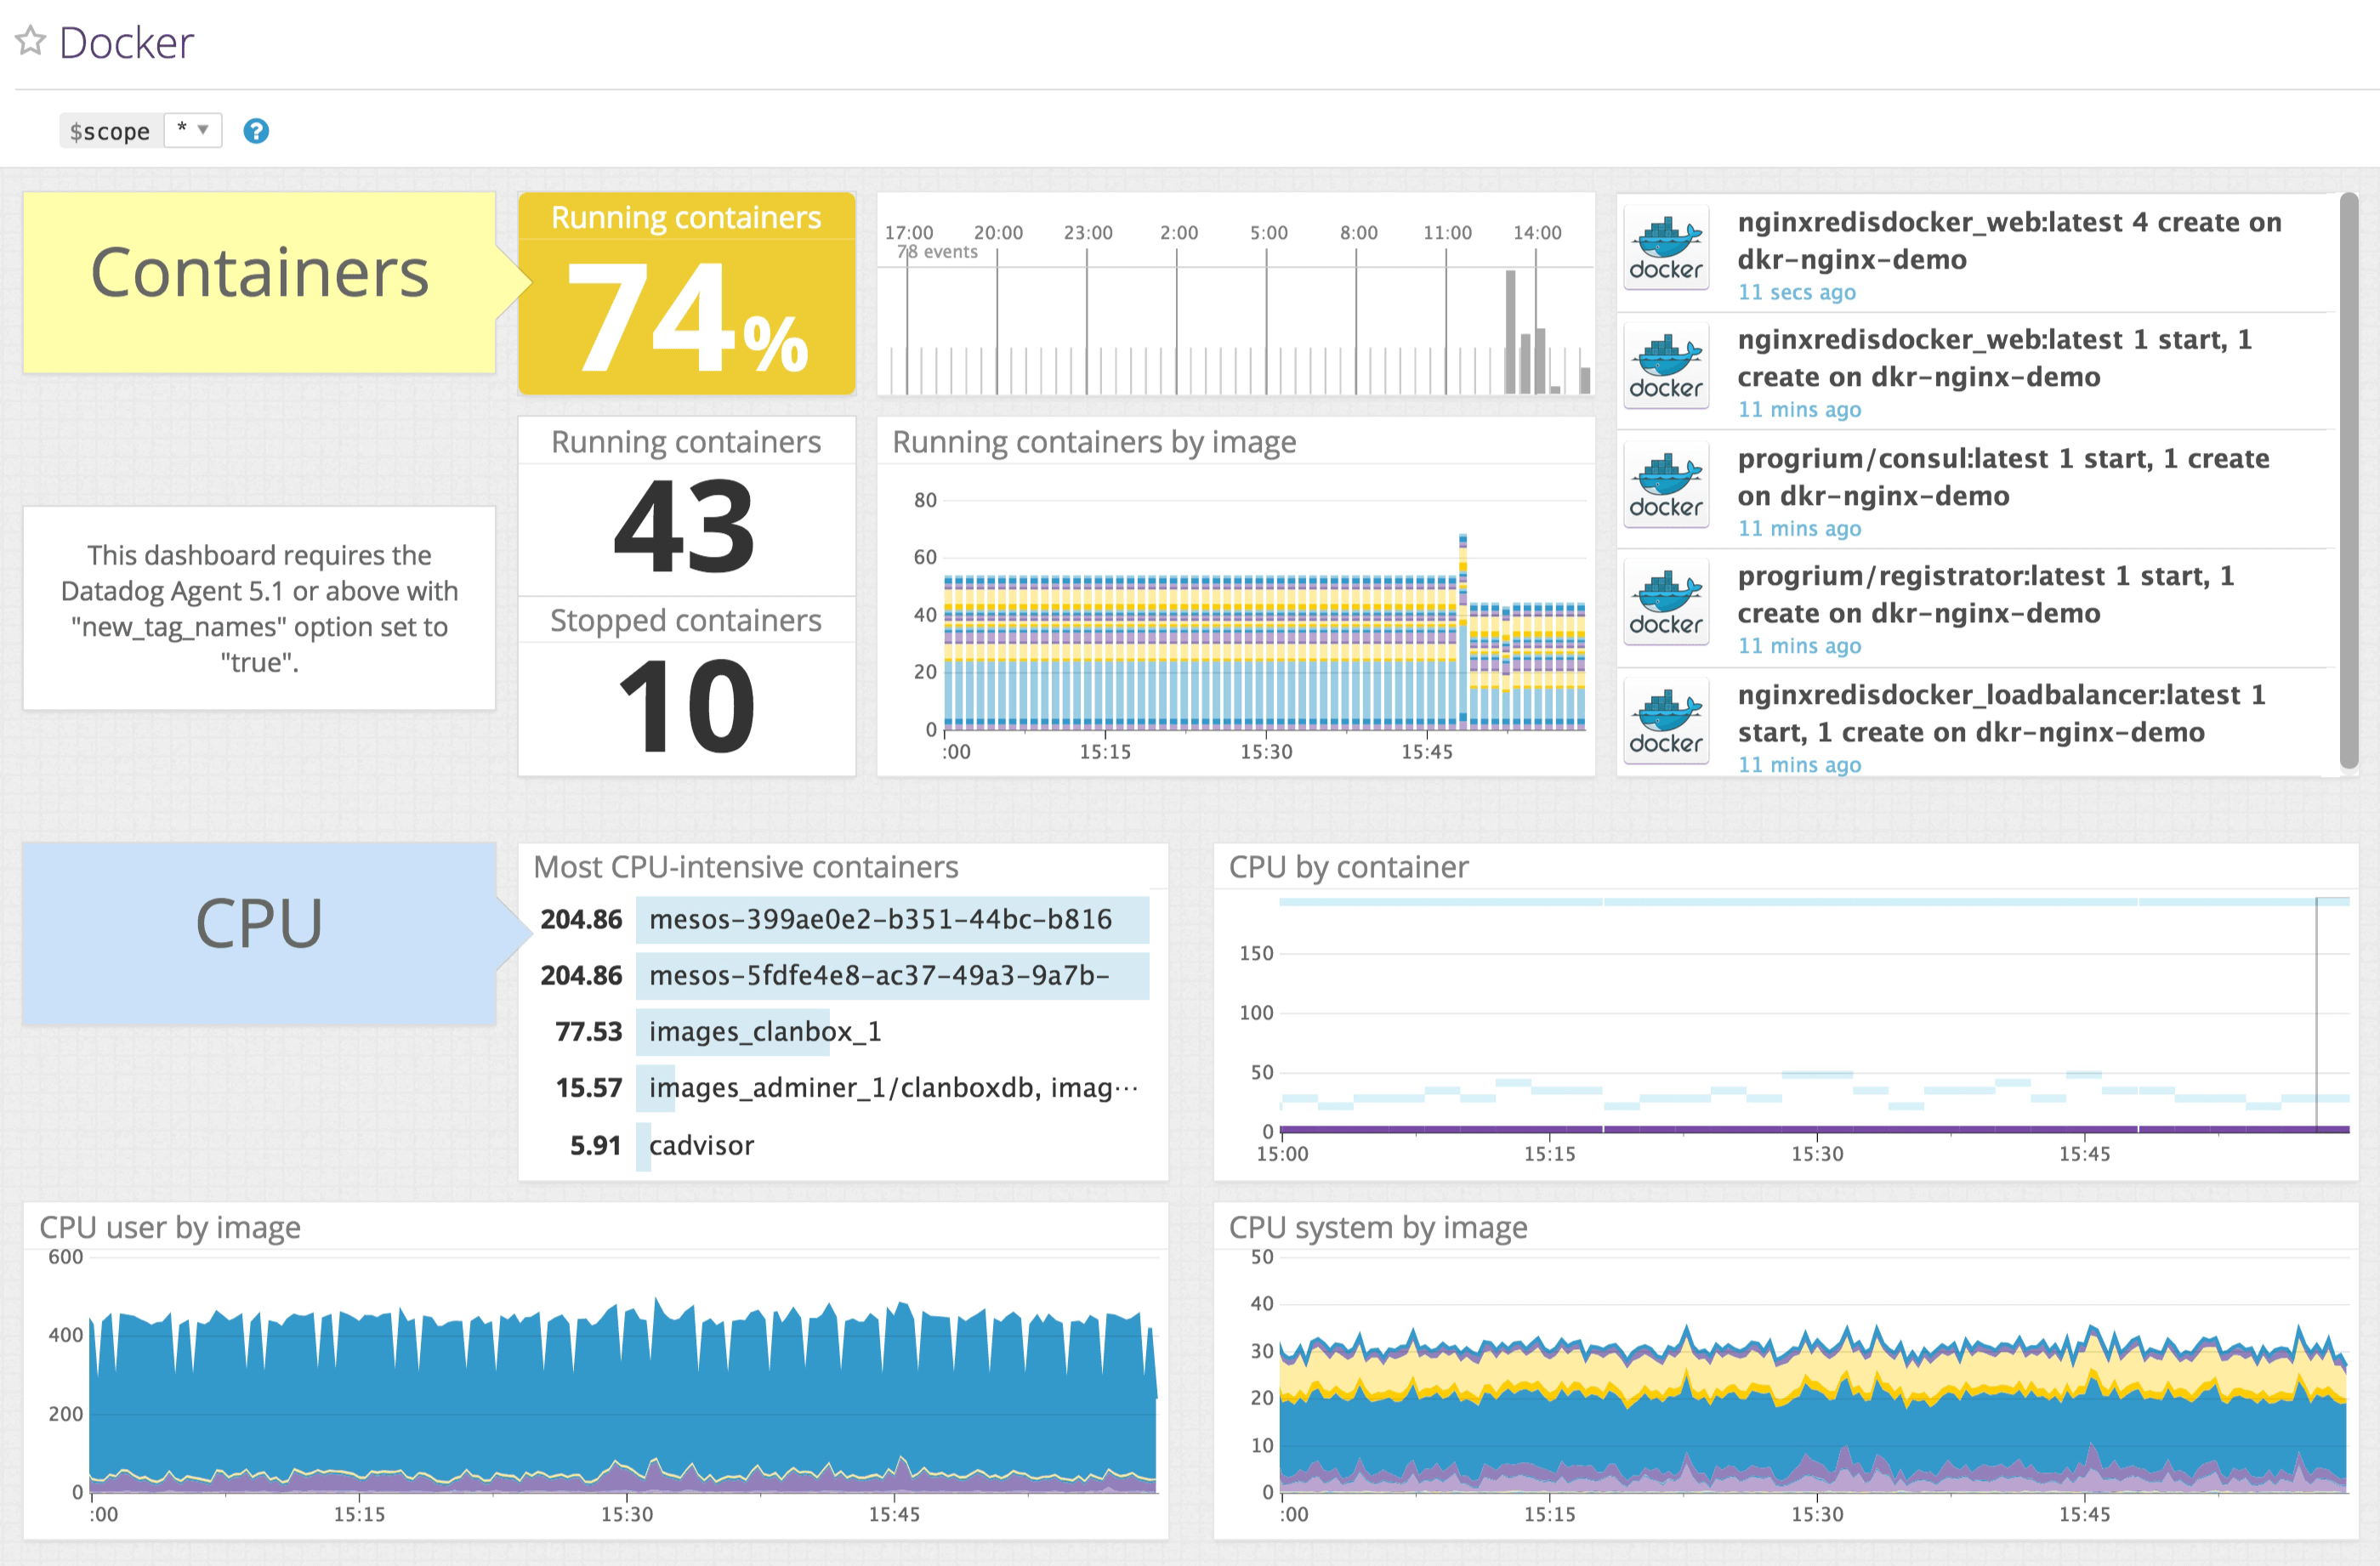
Task: Star the Docker dashboard
Action: pos(31,41)
